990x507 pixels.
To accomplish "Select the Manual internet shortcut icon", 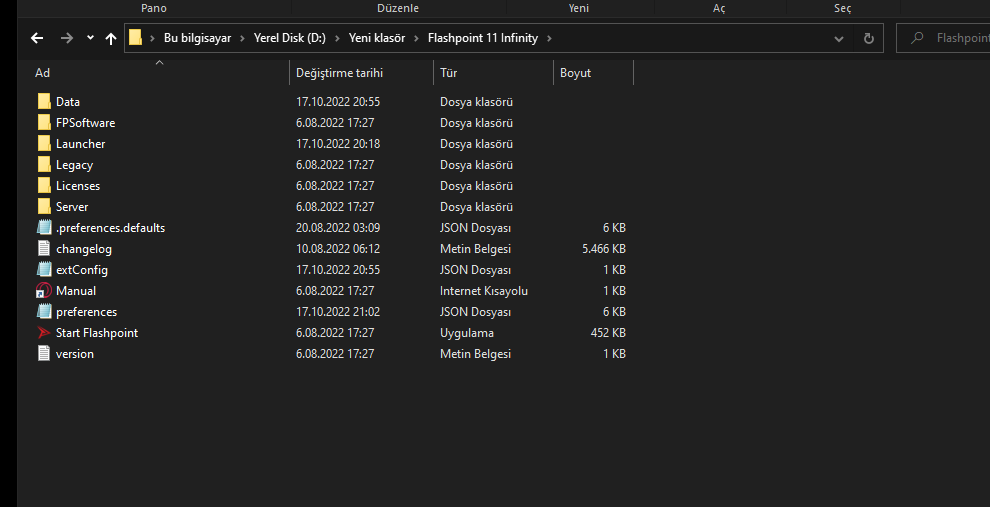I will pyautogui.click(x=44, y=290).
